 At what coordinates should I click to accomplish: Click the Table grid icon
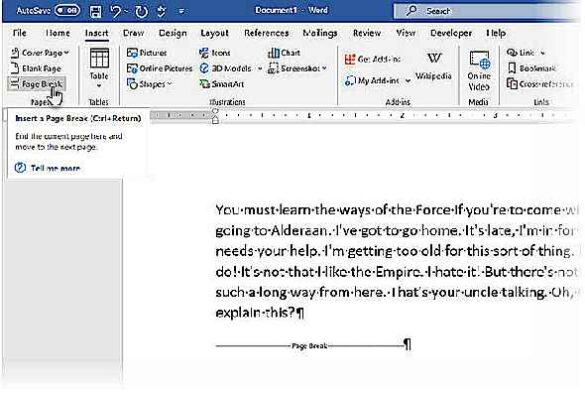pyautogui.click(x=99, y=59)
